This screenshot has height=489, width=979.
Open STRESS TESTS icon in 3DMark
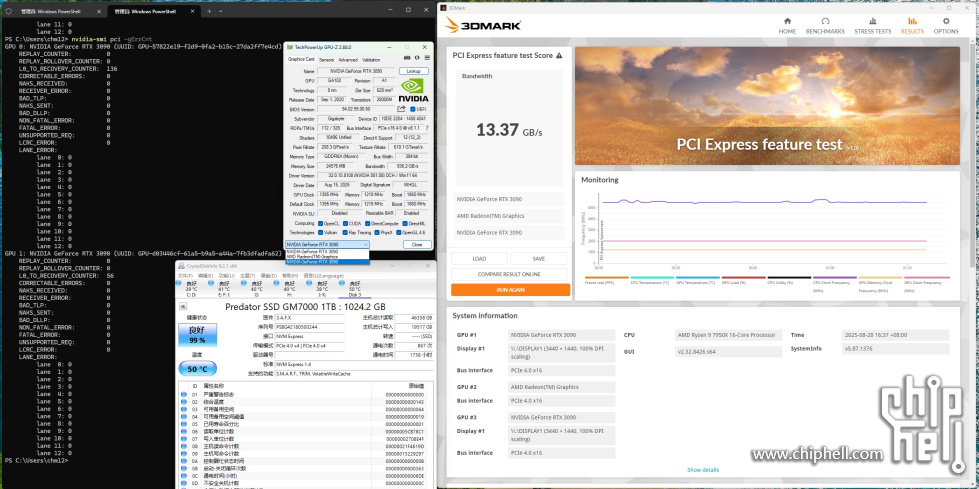point(873,21)
